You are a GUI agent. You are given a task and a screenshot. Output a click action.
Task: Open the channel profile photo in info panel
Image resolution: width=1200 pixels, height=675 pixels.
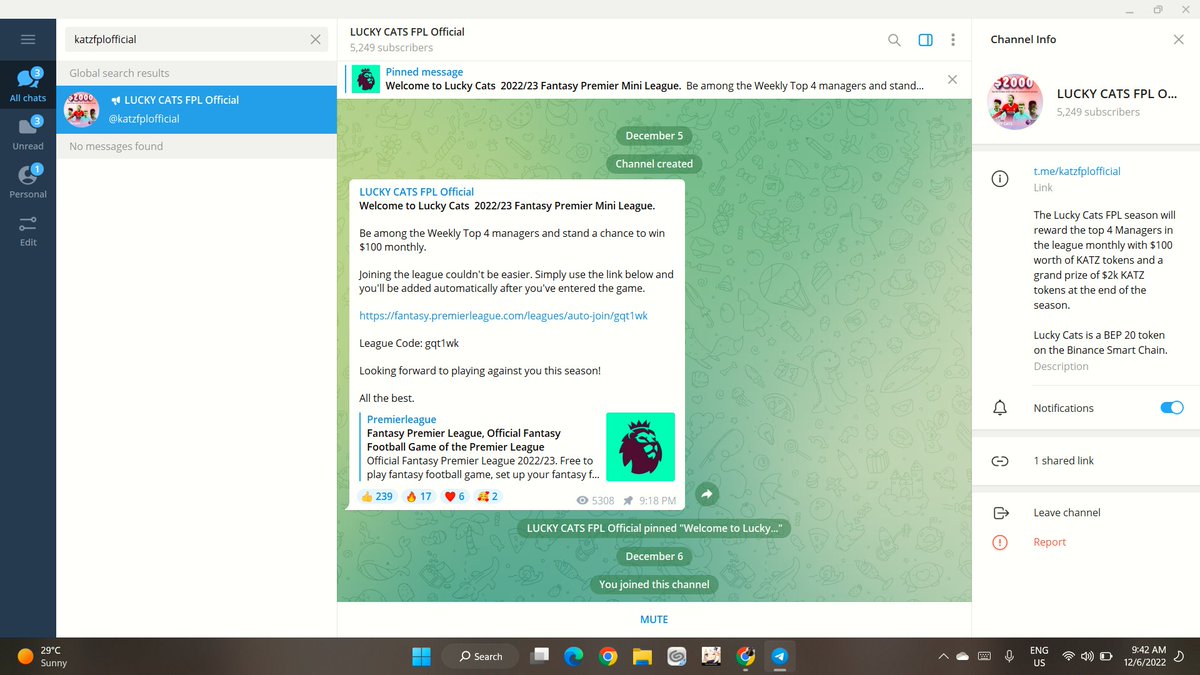[x=1016, y=102]
